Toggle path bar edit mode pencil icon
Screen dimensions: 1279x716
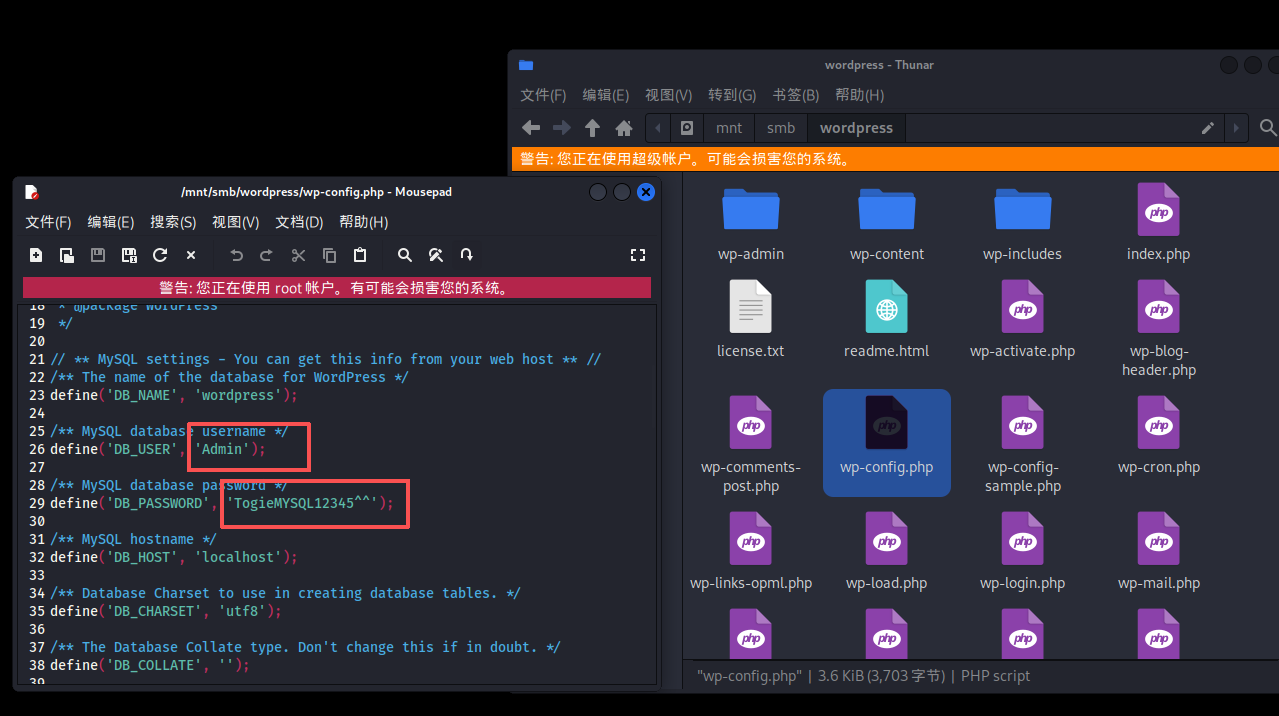click(1208, 128)
